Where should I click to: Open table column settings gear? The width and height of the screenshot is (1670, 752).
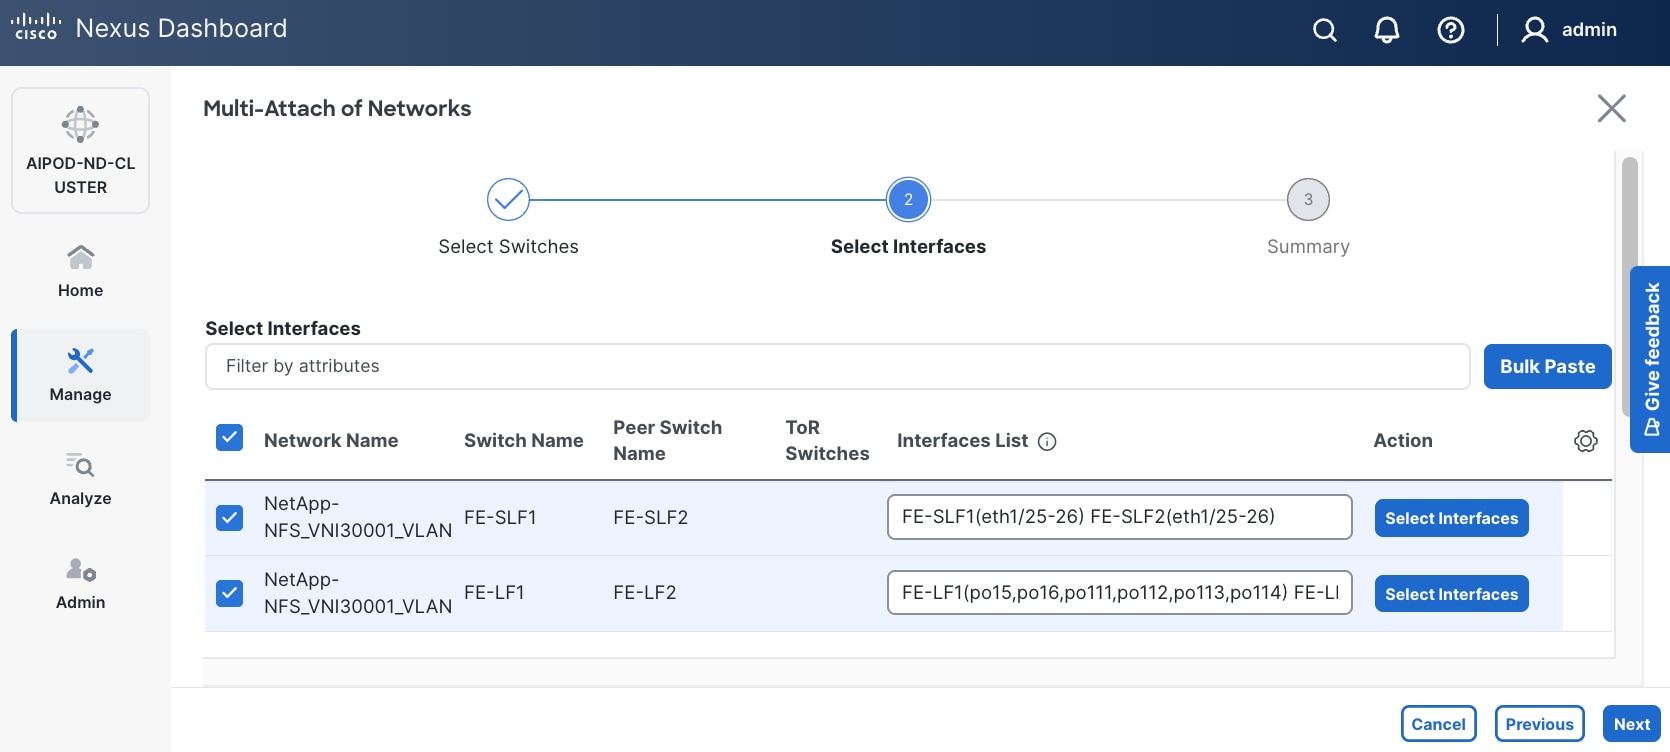(x=1585, y=441)
